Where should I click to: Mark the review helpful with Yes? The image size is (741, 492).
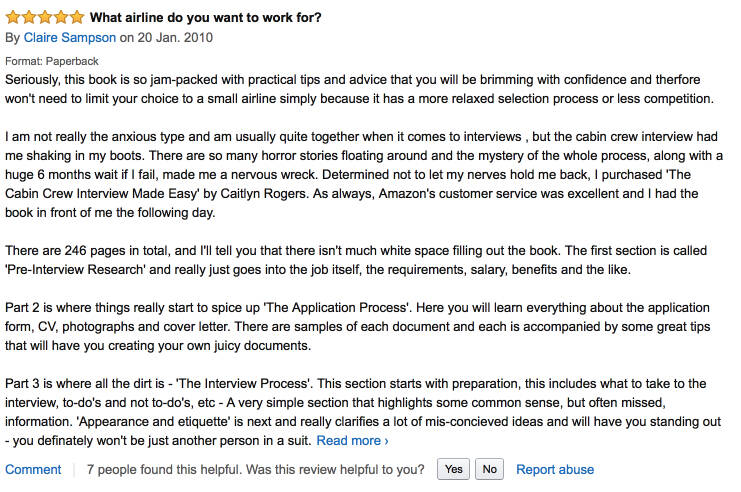pos(453,469)
